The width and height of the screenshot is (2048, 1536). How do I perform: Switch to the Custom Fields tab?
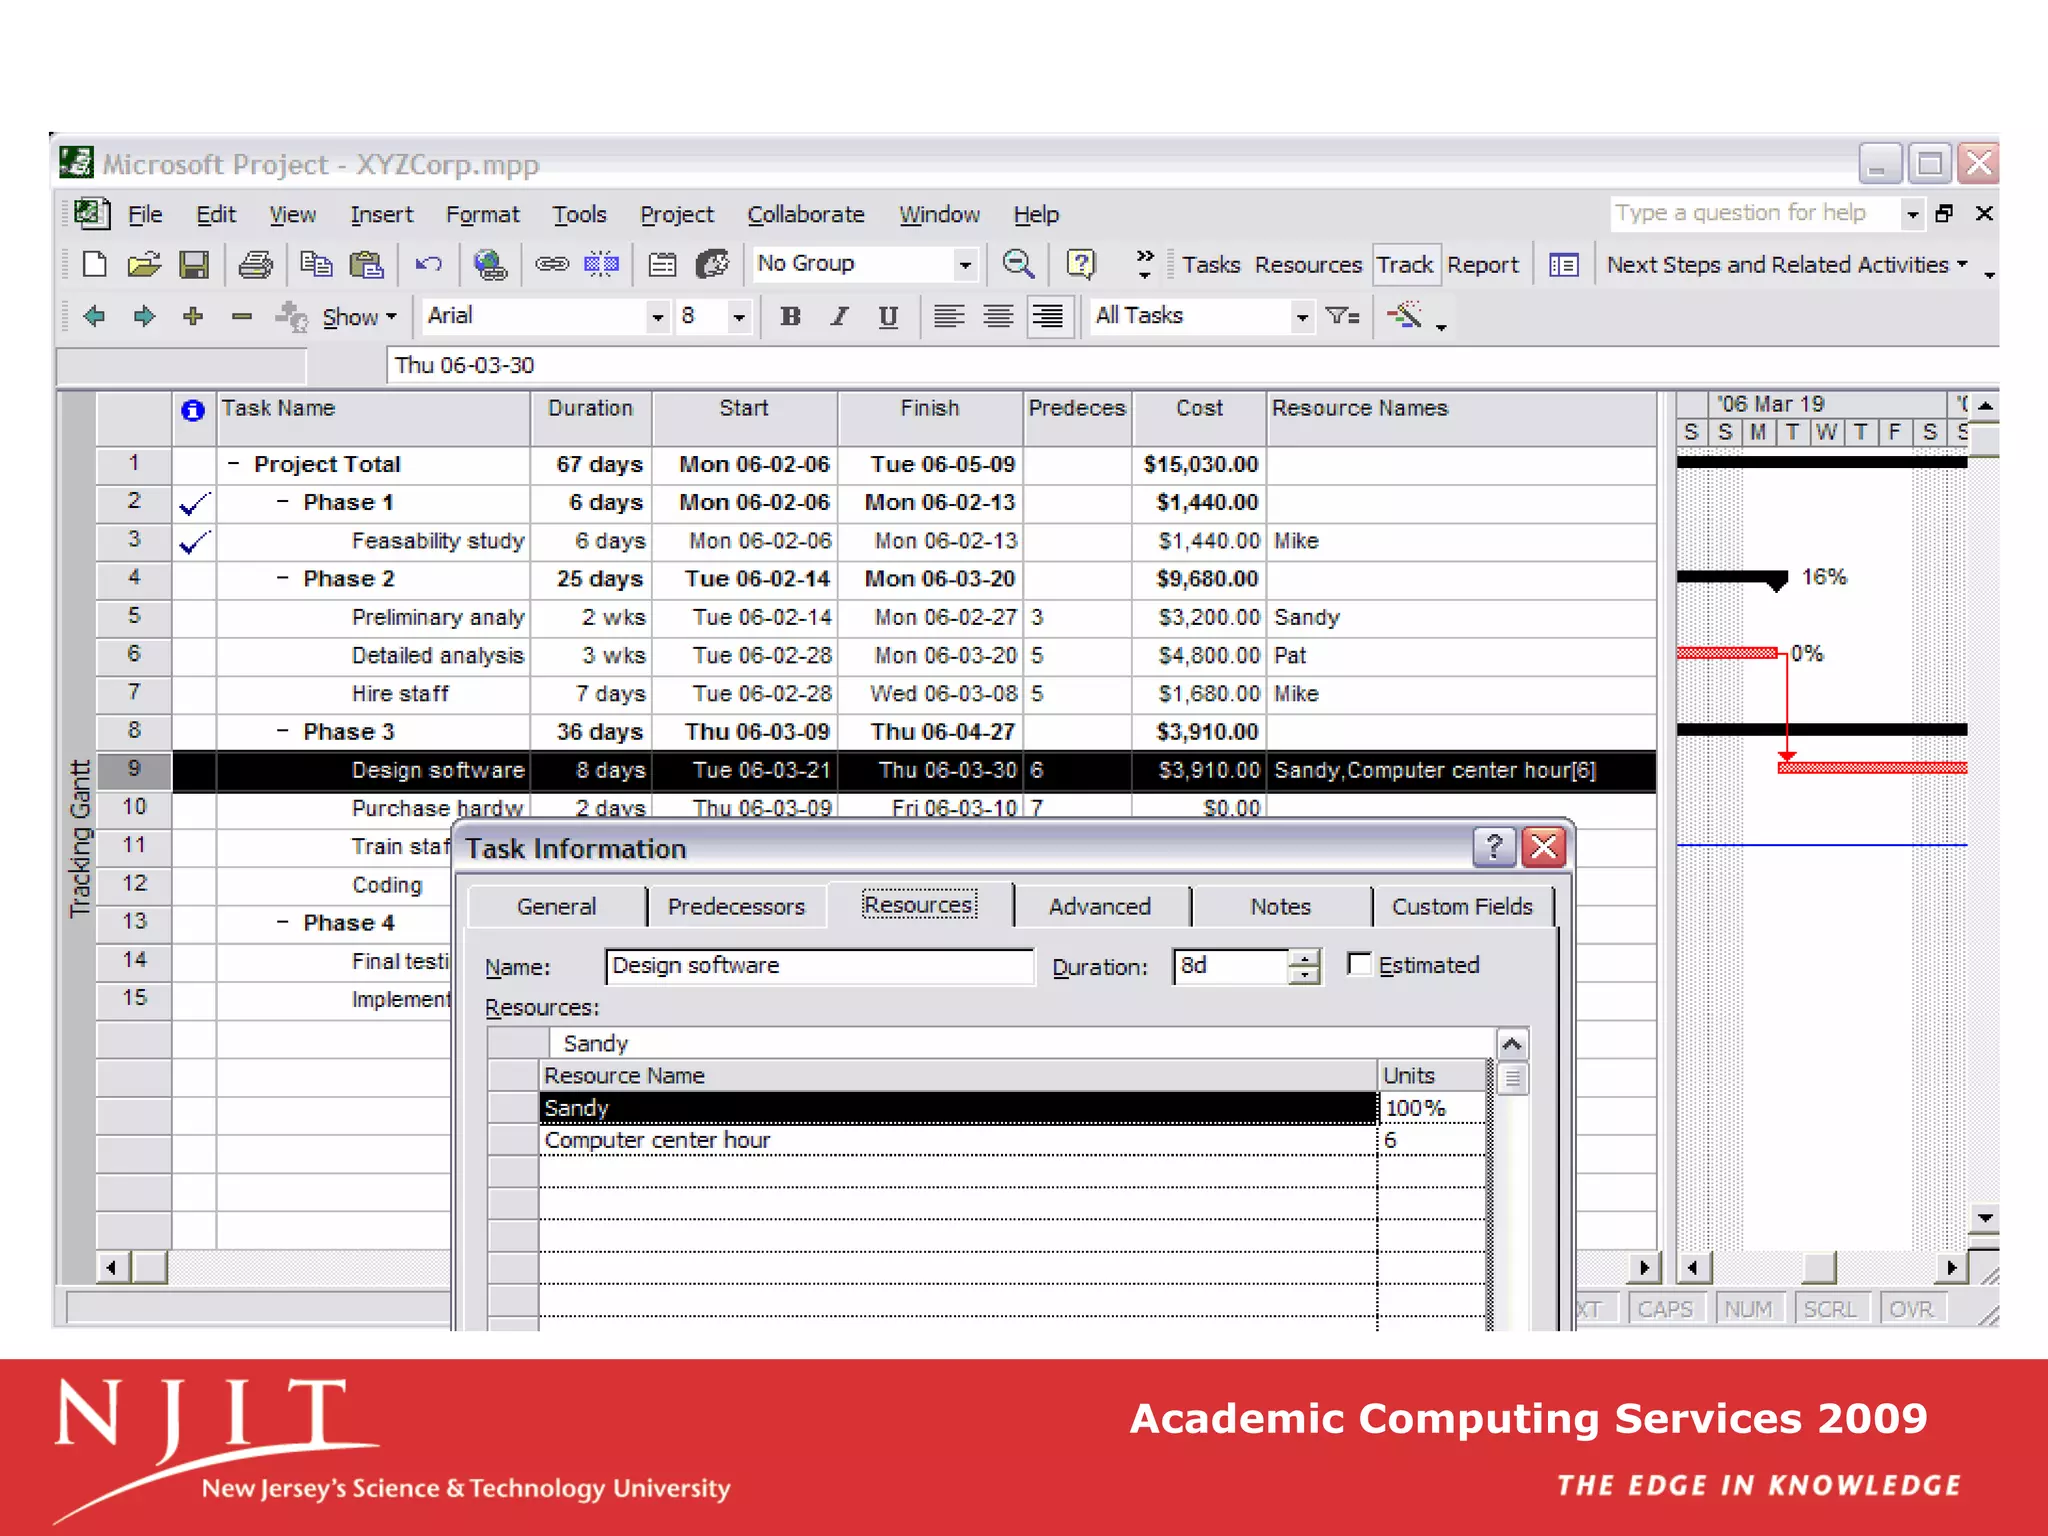[1462, 906]
